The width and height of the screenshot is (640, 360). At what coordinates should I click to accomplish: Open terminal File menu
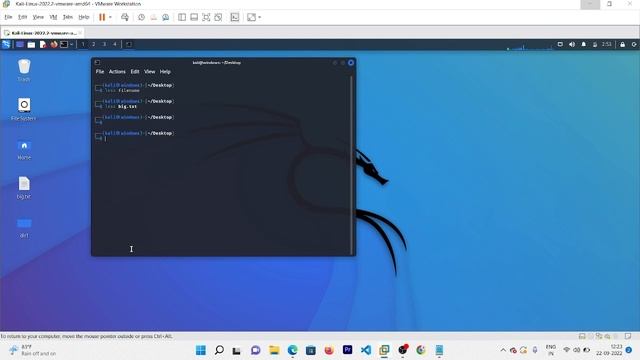(100, 71)
